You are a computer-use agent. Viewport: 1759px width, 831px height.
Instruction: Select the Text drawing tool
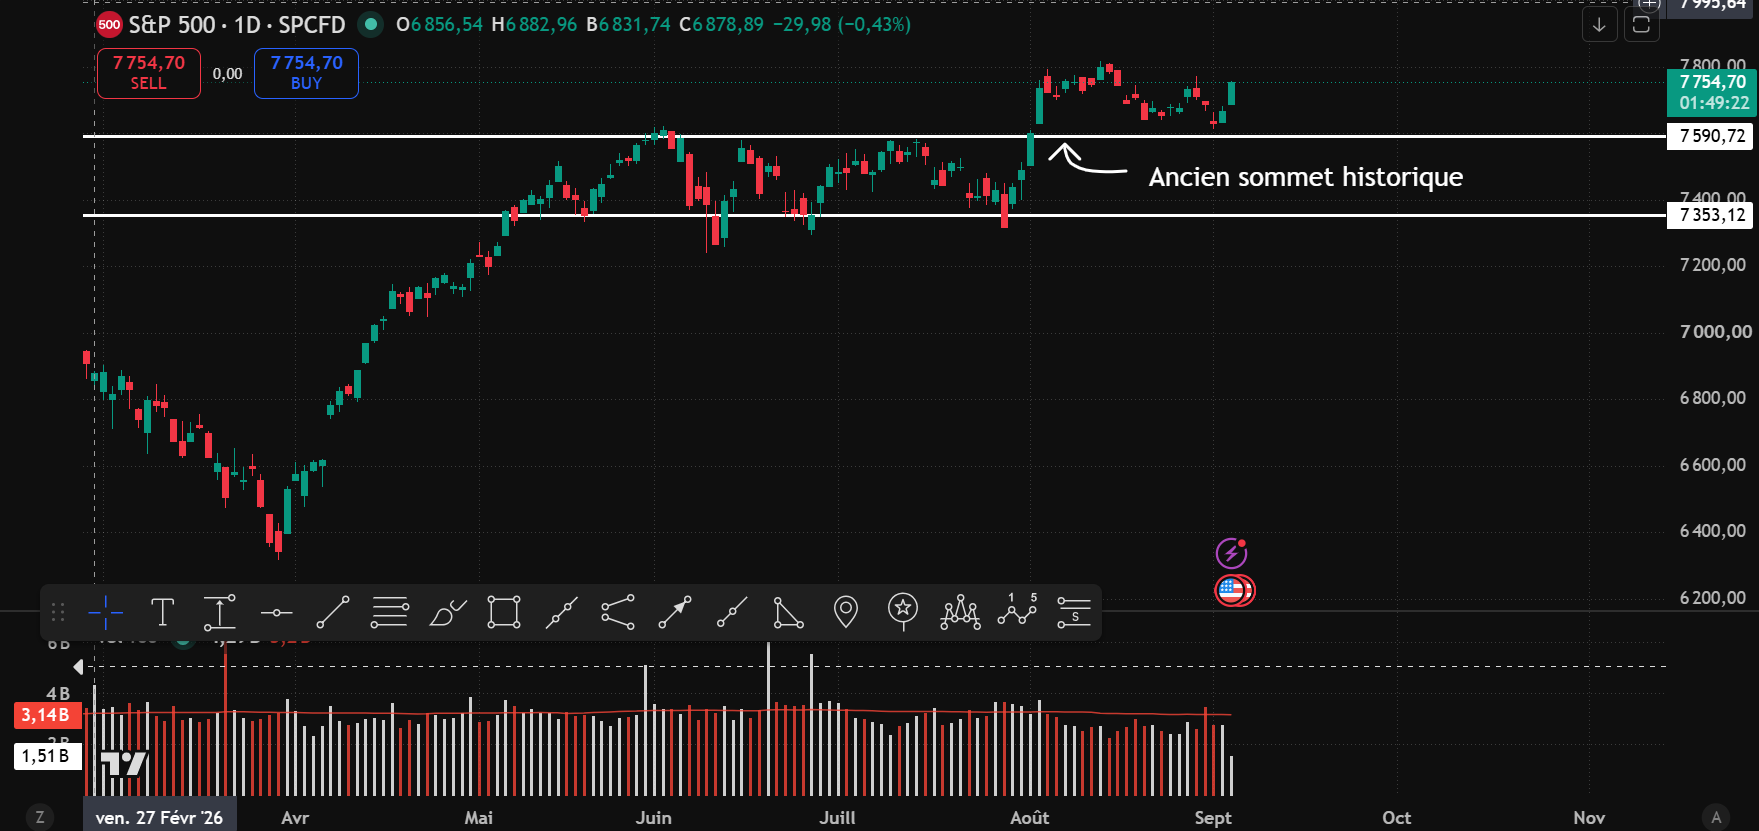(x=162, y=612)
